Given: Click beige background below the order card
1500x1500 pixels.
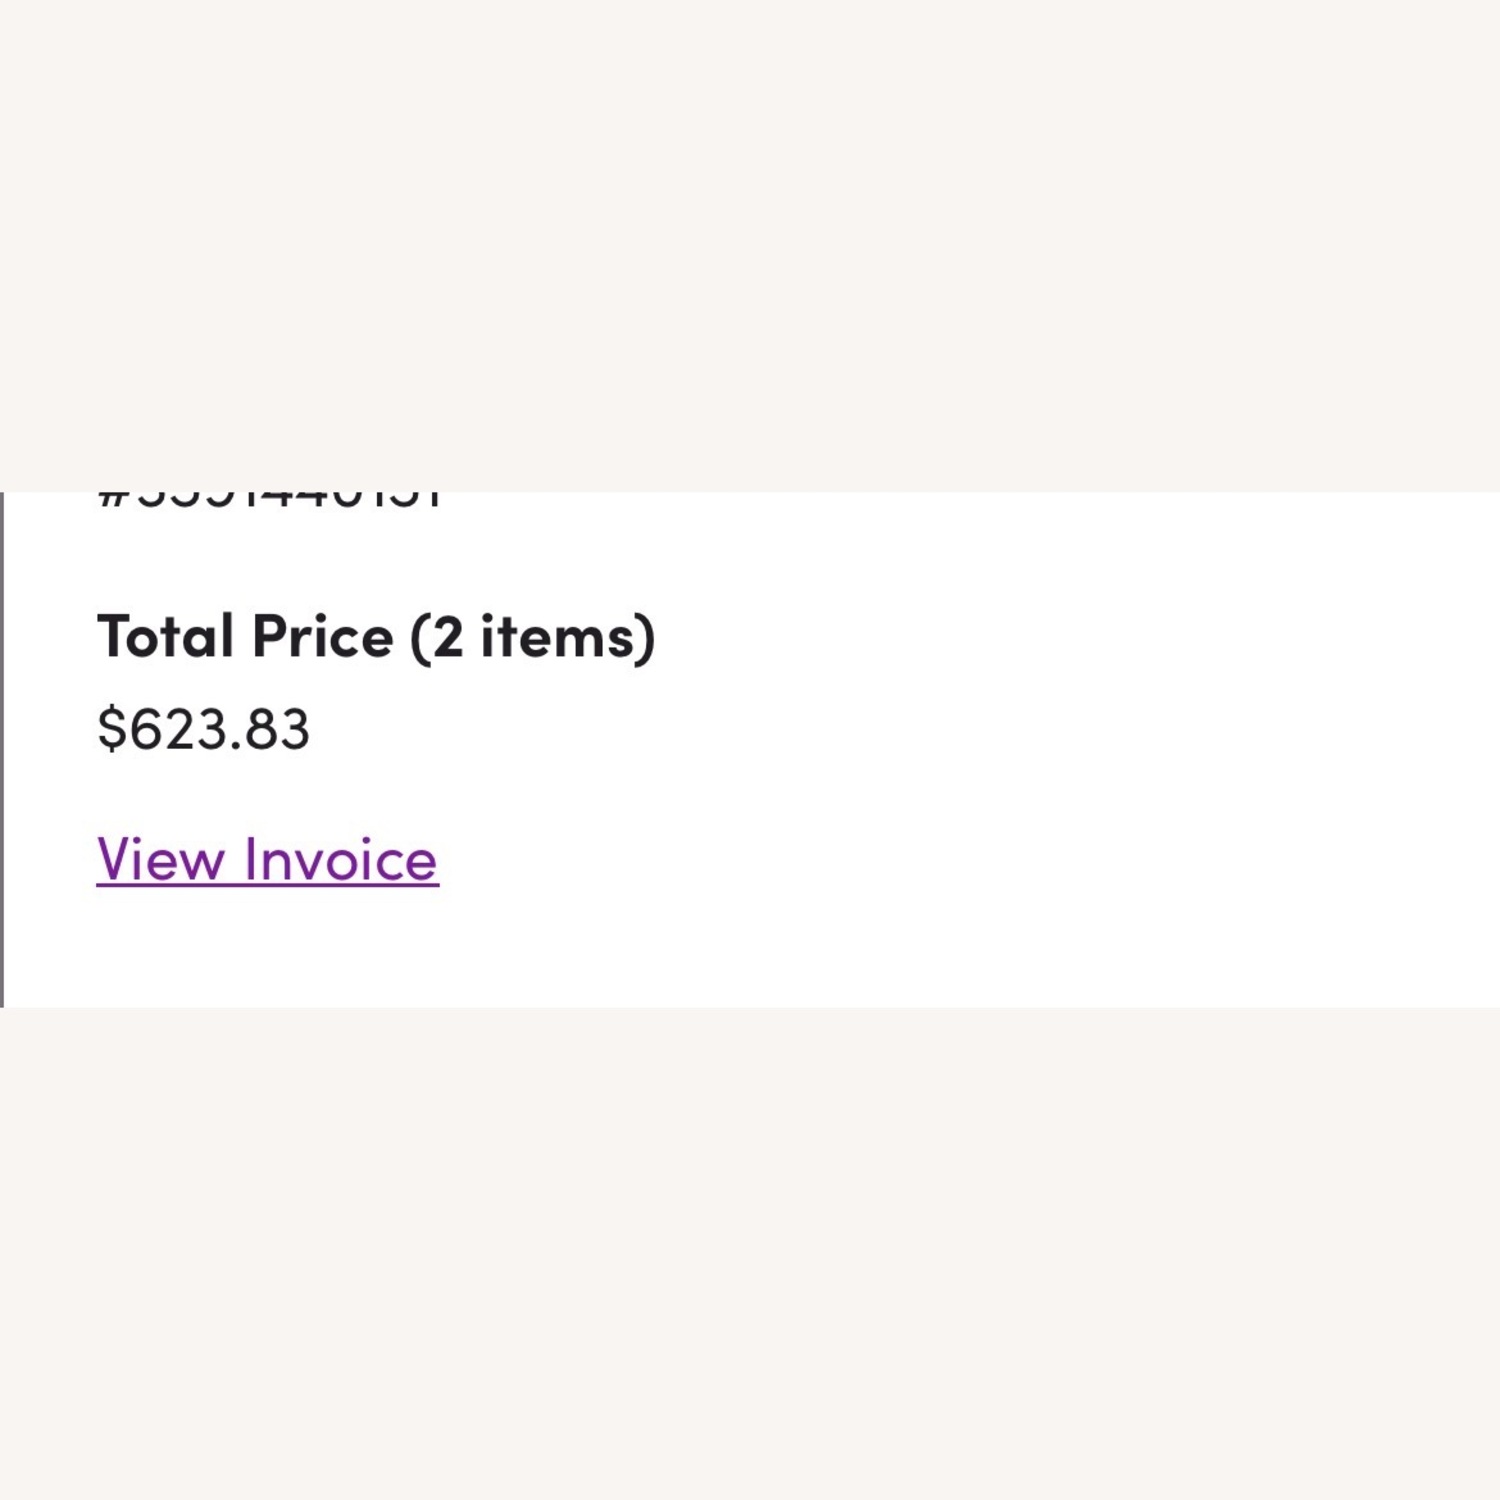Looking at the screenshot, I should (x=750, y=1250).
